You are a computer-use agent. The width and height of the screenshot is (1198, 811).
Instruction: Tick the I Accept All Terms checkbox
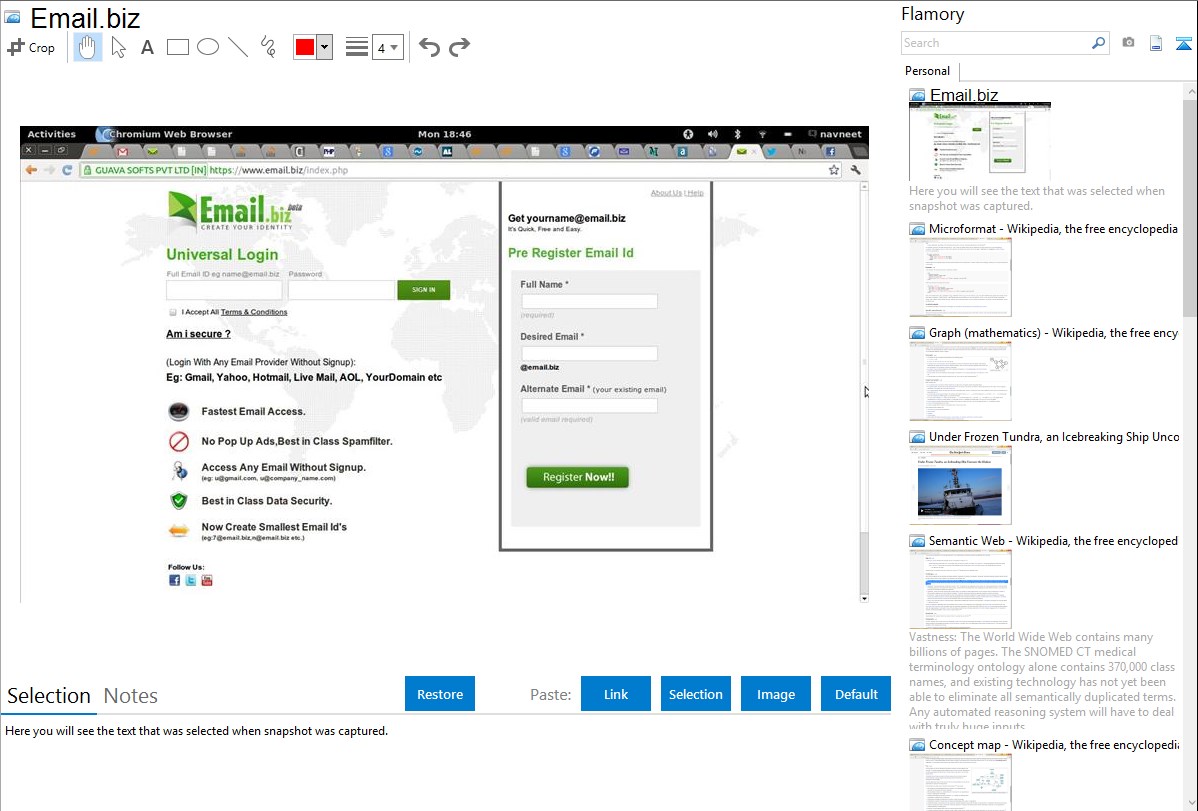[x=173, y=312]
